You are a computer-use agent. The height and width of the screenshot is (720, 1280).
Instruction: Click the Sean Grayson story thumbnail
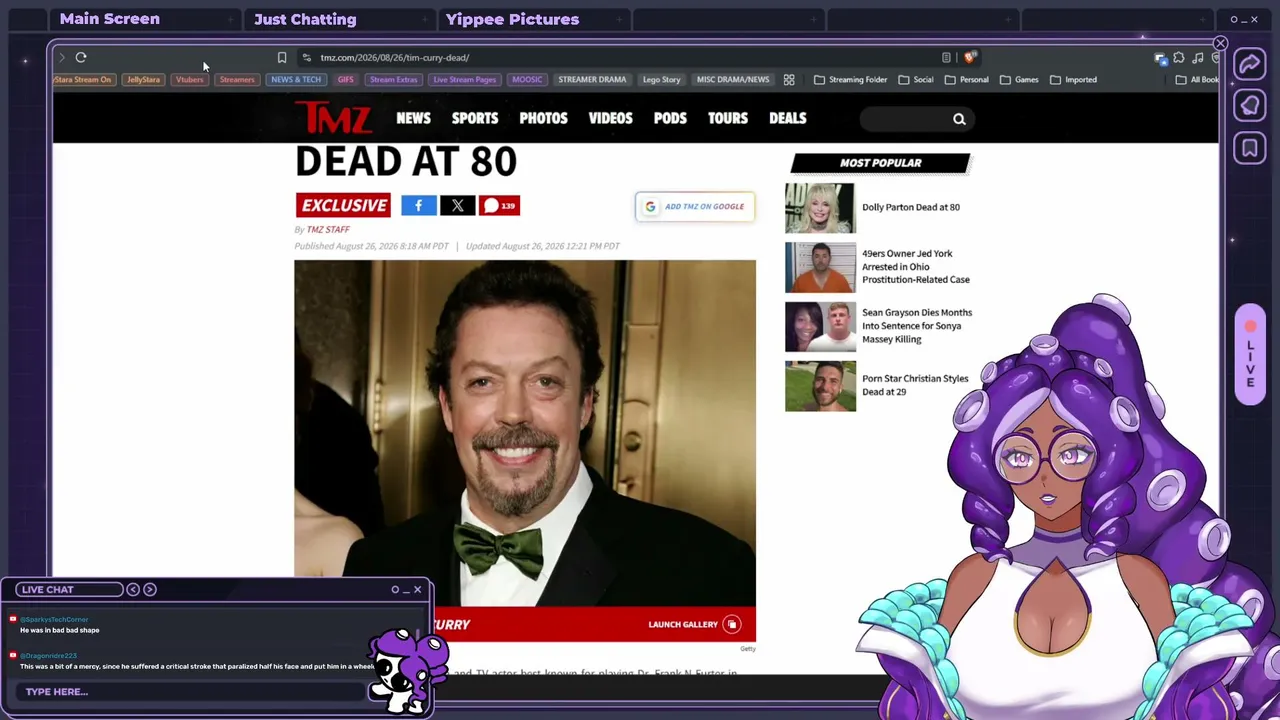(820, 326)
